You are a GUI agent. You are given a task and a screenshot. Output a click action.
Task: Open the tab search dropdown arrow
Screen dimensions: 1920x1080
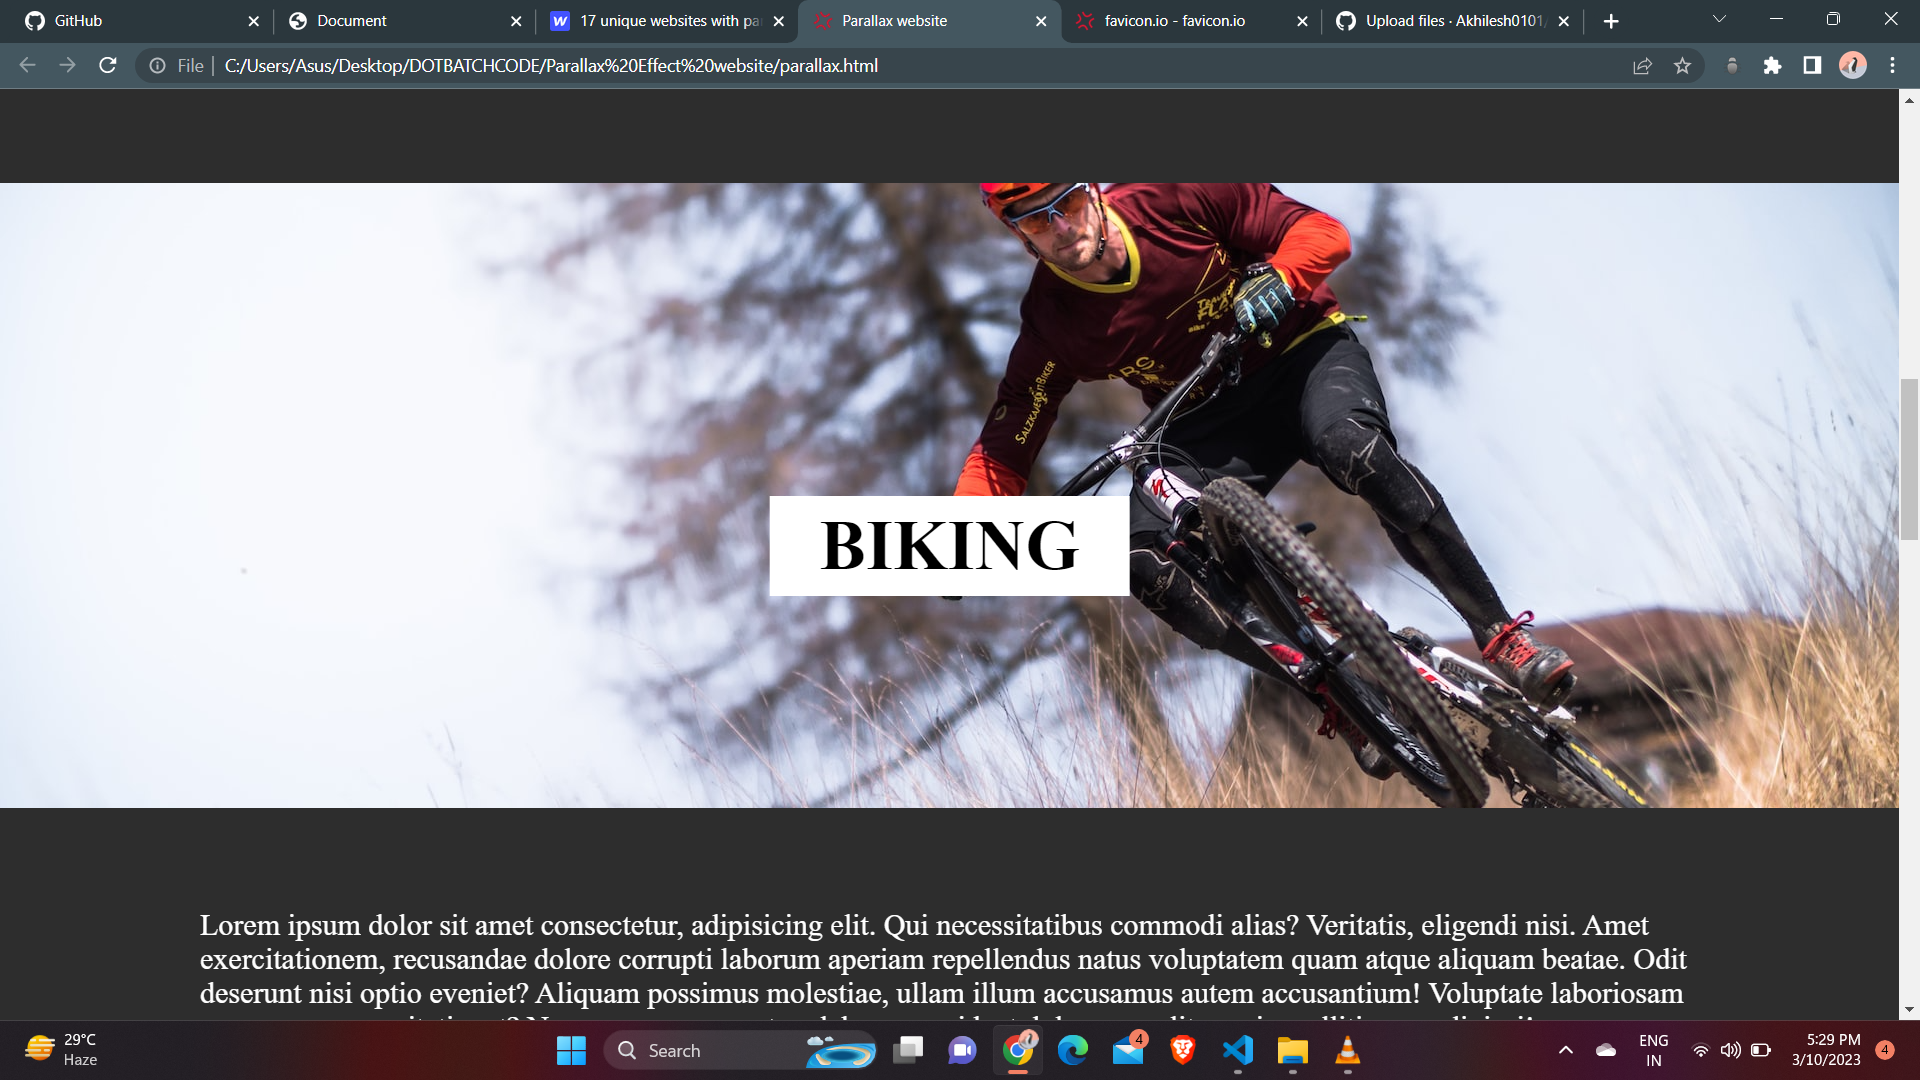click(x=1717, y=20)
